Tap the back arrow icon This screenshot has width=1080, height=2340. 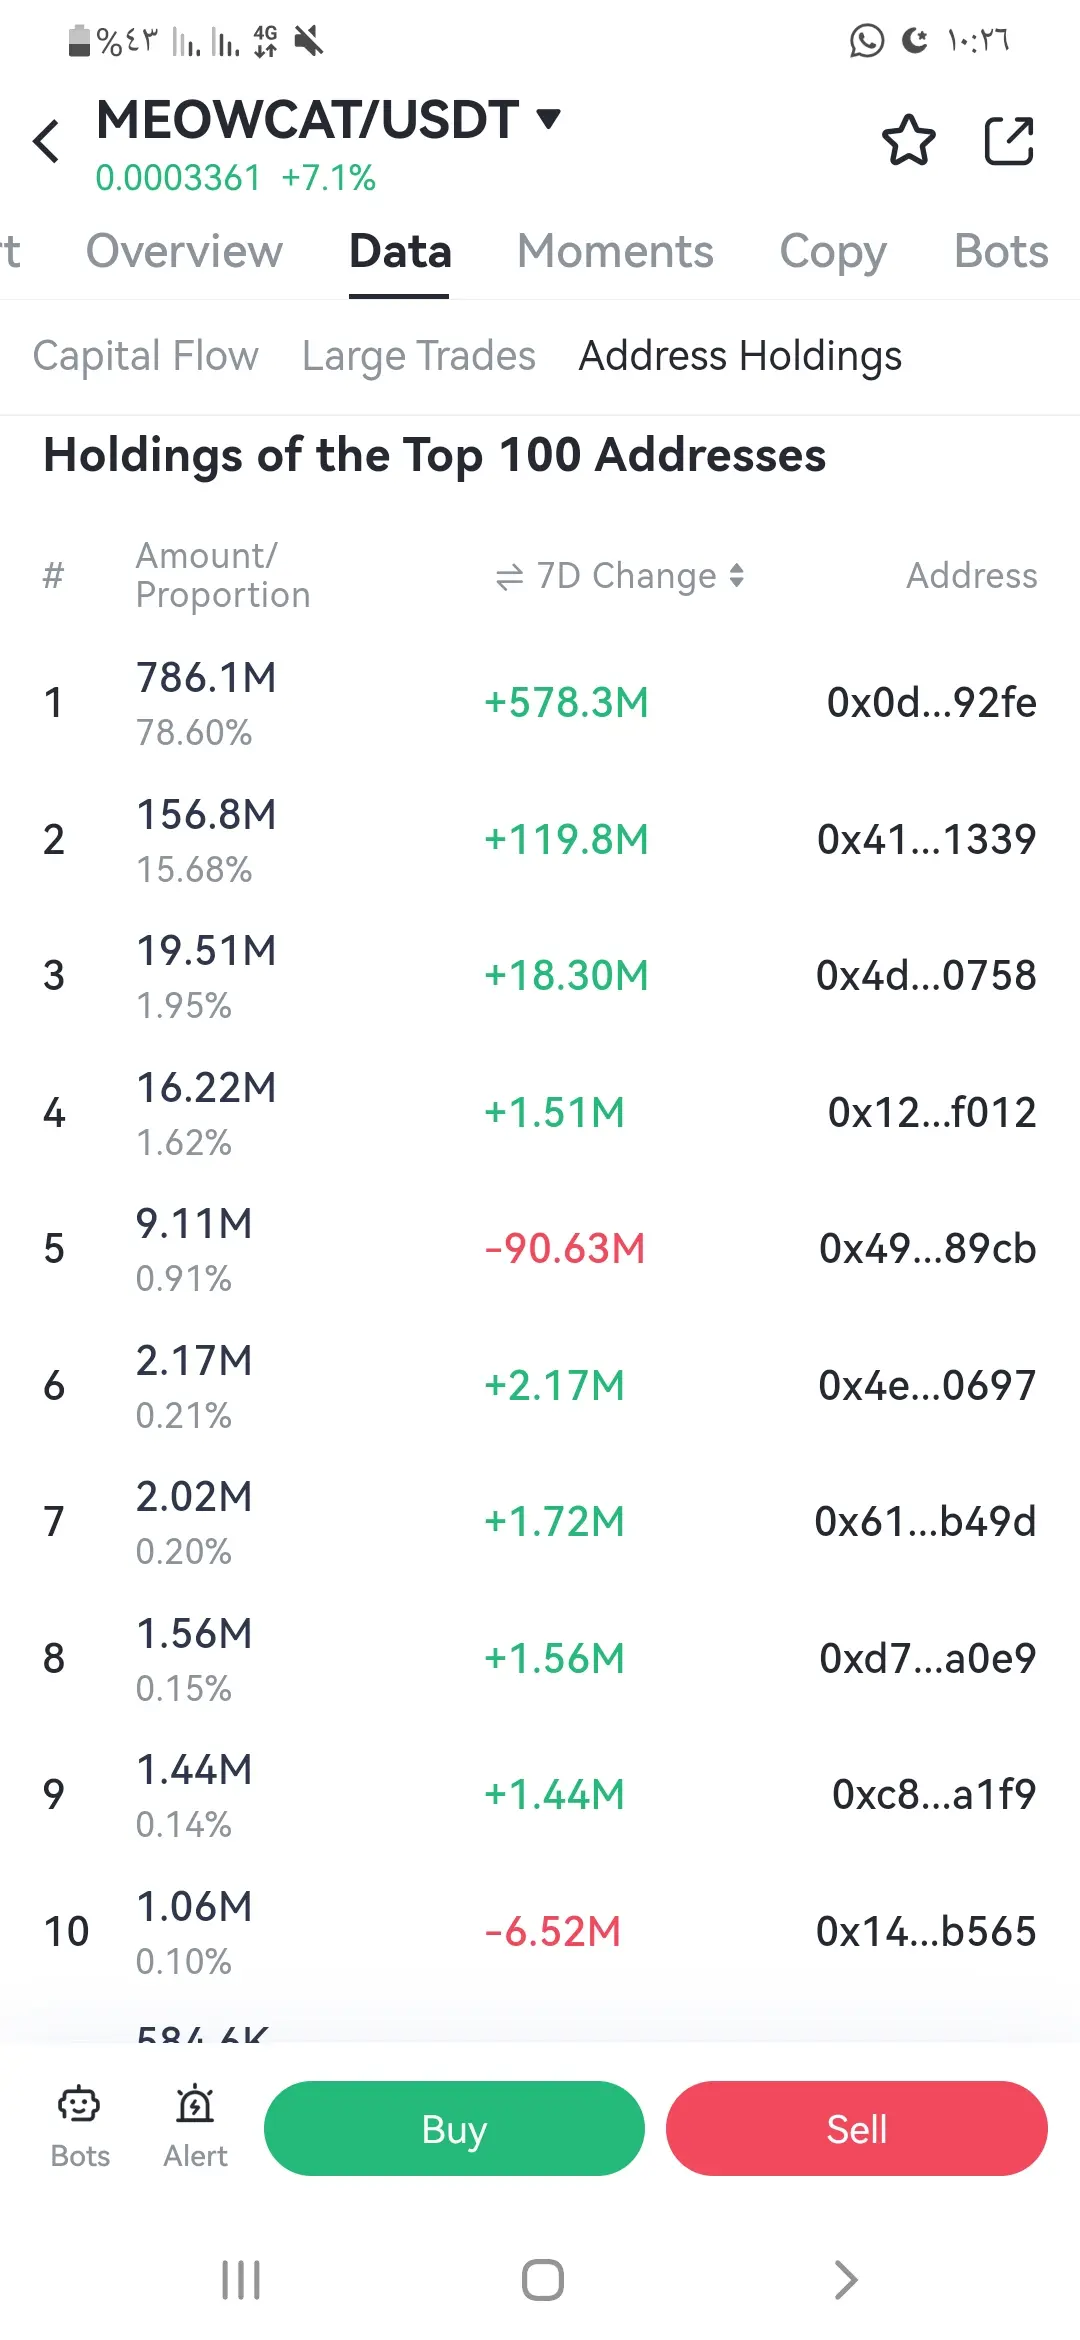47,141
